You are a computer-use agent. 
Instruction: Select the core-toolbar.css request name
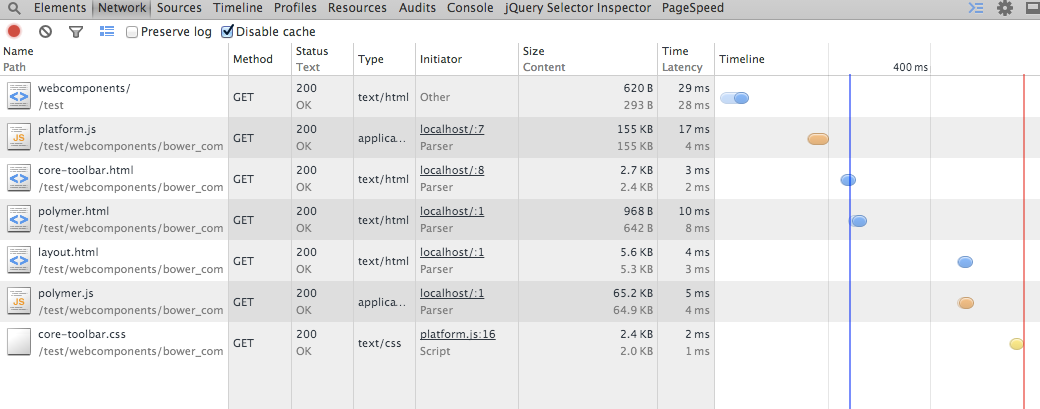82,335
